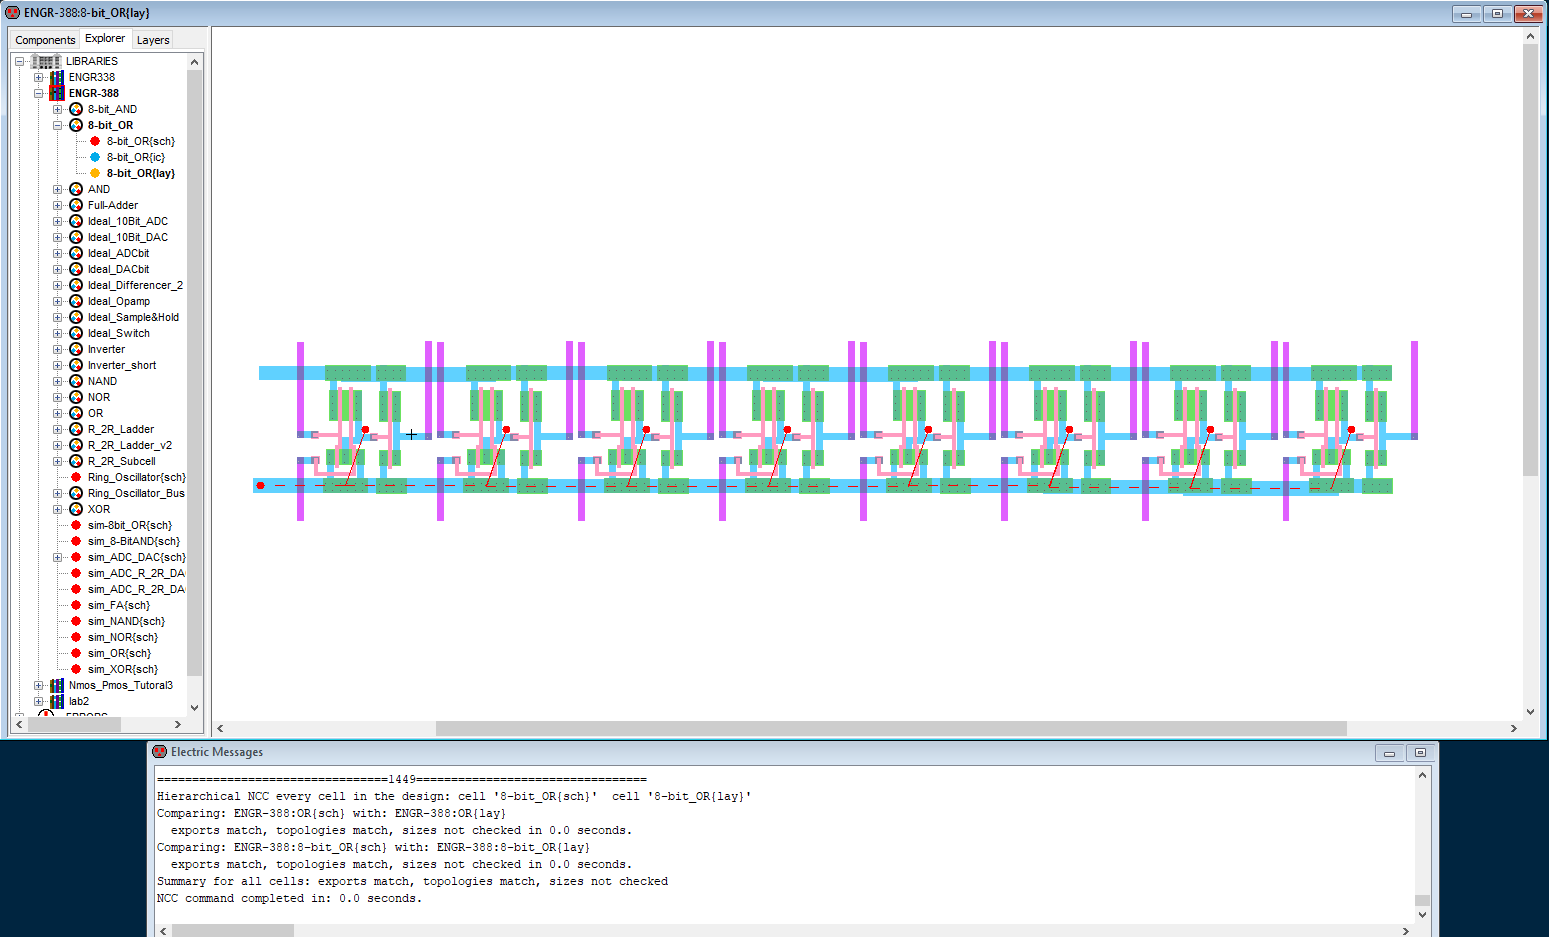Open the 8-bit_OR{lay} layout icon
This screenshot has width=1549, height=937.
point(95,173)
